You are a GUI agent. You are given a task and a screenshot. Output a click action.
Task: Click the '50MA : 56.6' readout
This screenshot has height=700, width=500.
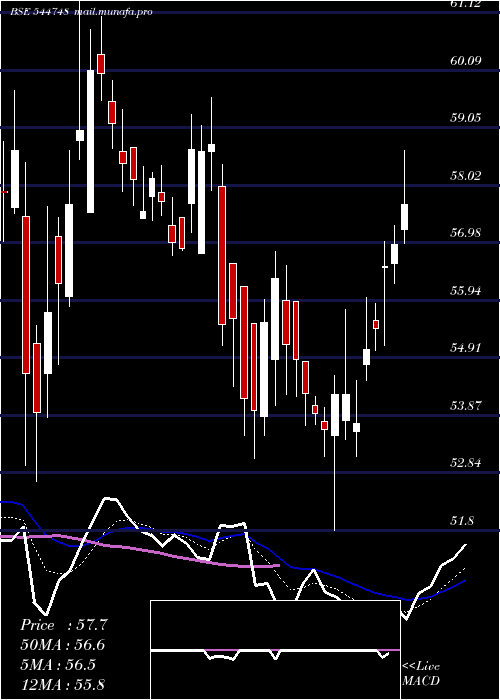point(63,645)
